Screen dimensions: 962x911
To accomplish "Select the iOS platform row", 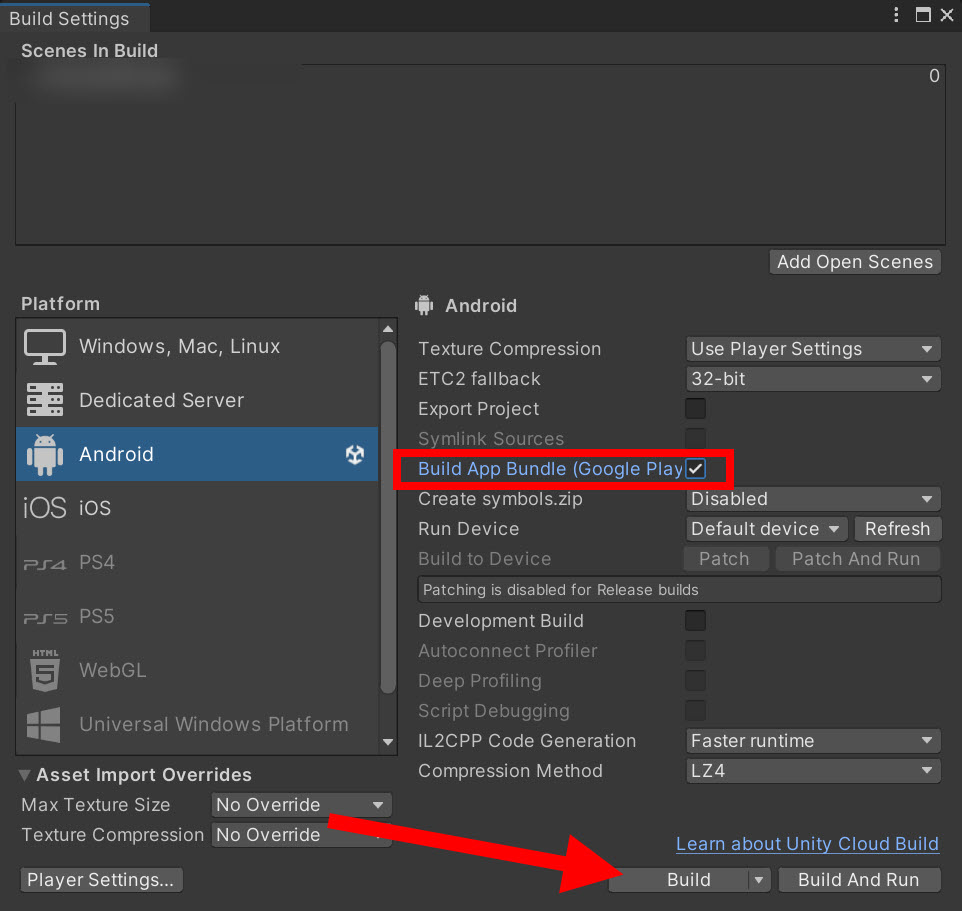I will coord(198,508).
